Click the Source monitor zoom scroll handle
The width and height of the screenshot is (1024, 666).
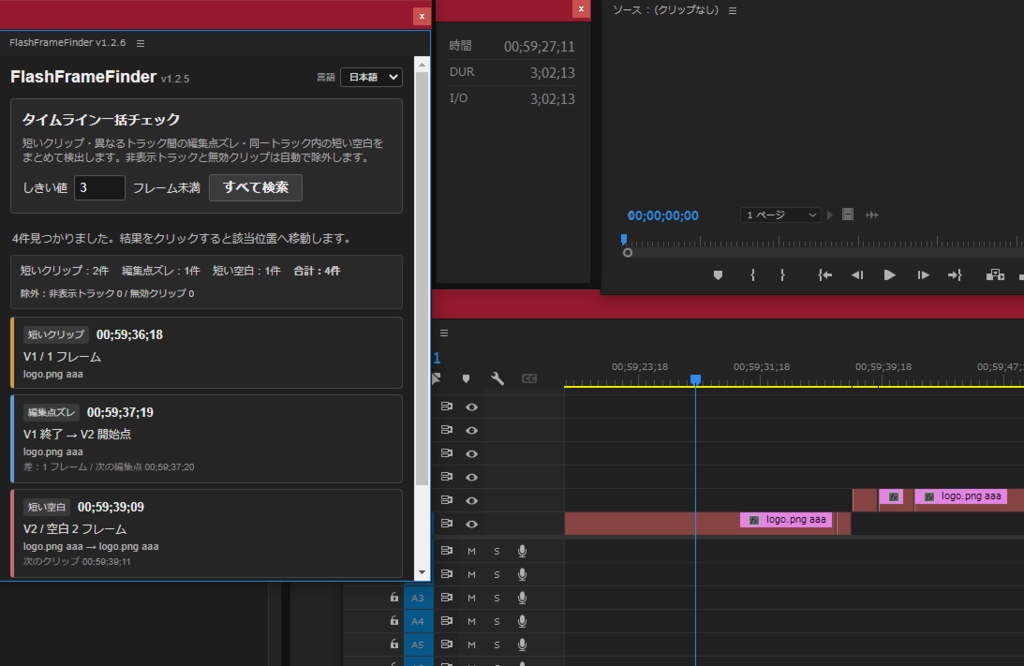(628, 253)
